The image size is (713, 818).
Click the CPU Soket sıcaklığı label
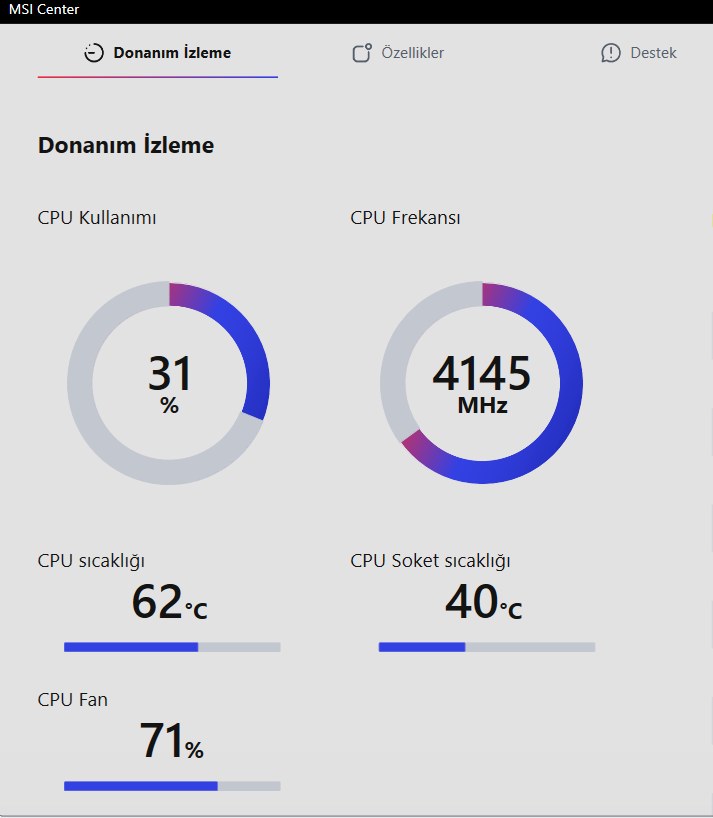point(430,561)
